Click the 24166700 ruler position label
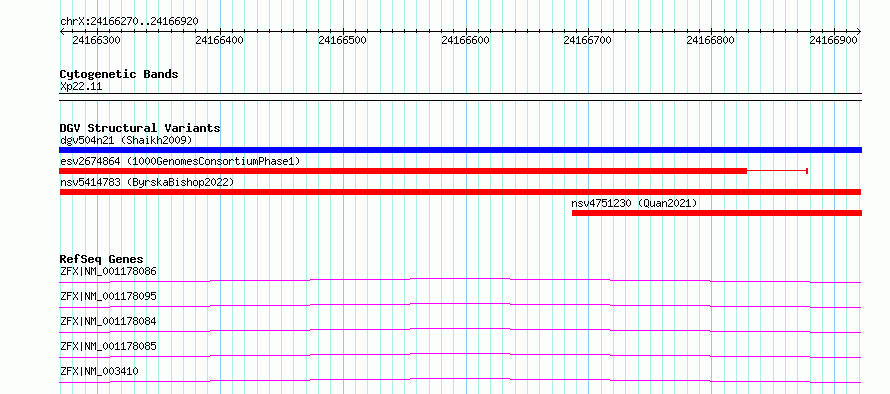The height and width of the screenshot is (394, 890). (587, 40)
